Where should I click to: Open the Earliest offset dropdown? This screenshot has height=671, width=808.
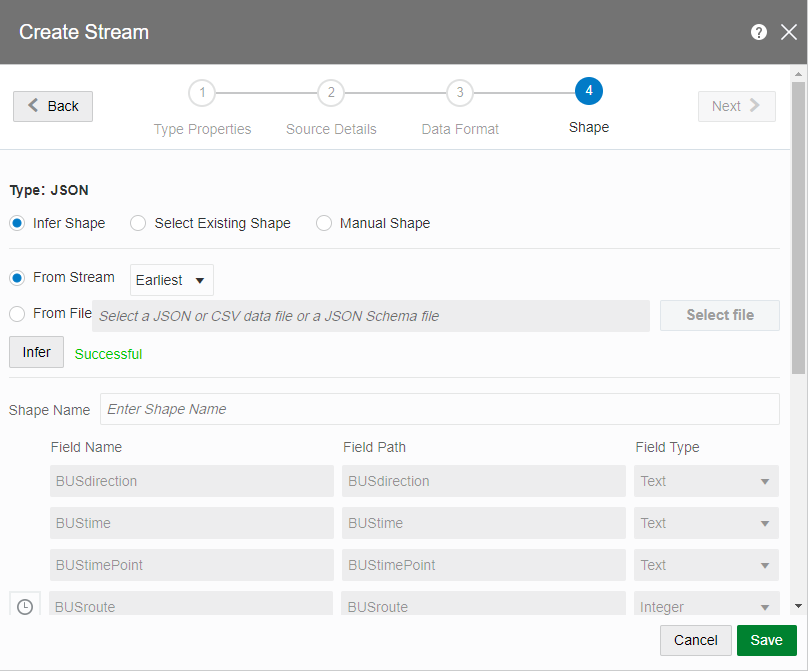[172, 280]
